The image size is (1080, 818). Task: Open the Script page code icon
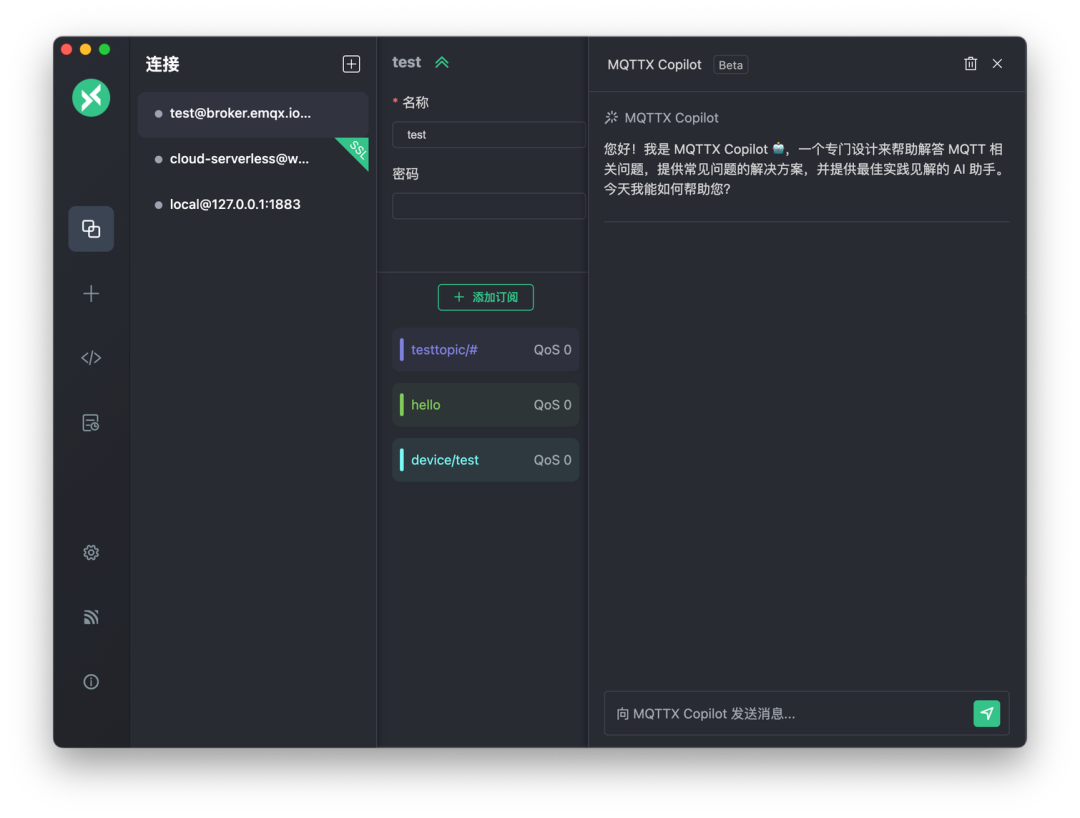(x=91, y=358)
